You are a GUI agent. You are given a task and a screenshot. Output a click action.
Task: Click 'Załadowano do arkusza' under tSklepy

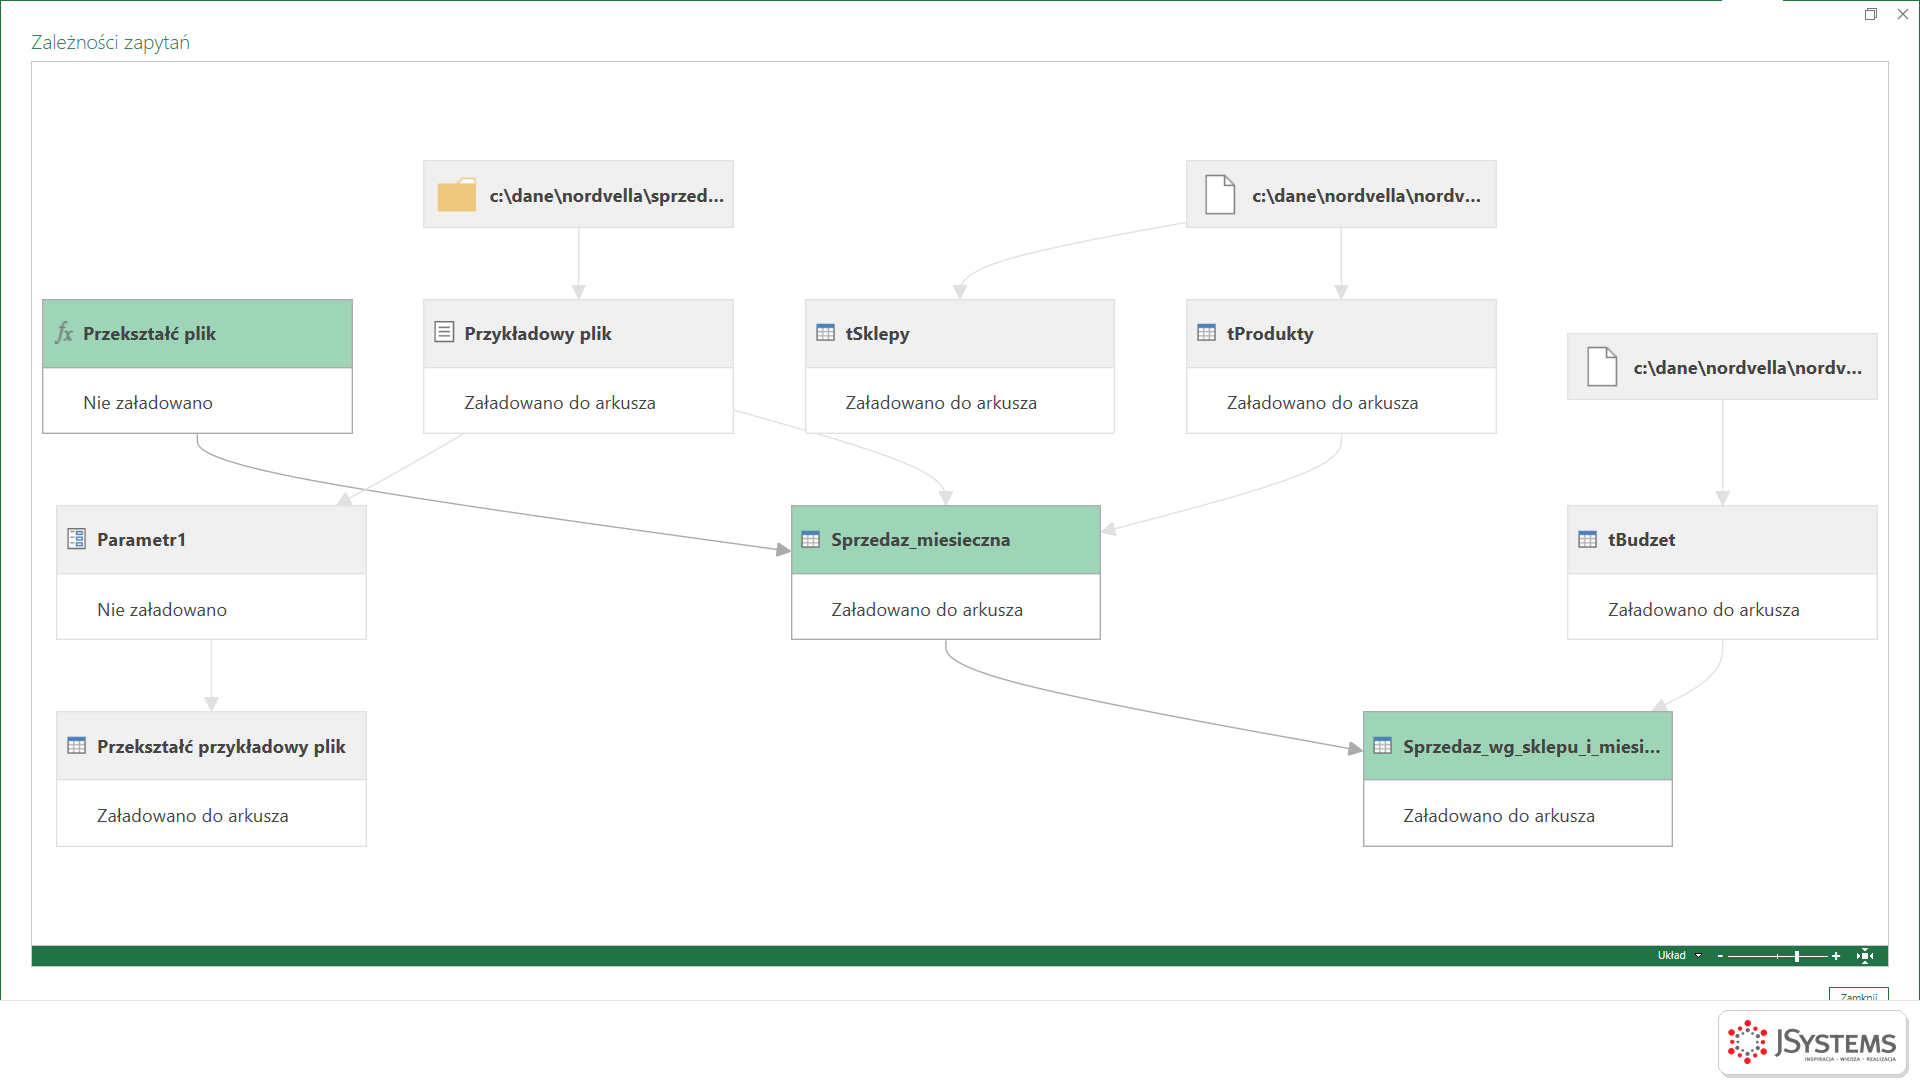click(x=941, y=403)
